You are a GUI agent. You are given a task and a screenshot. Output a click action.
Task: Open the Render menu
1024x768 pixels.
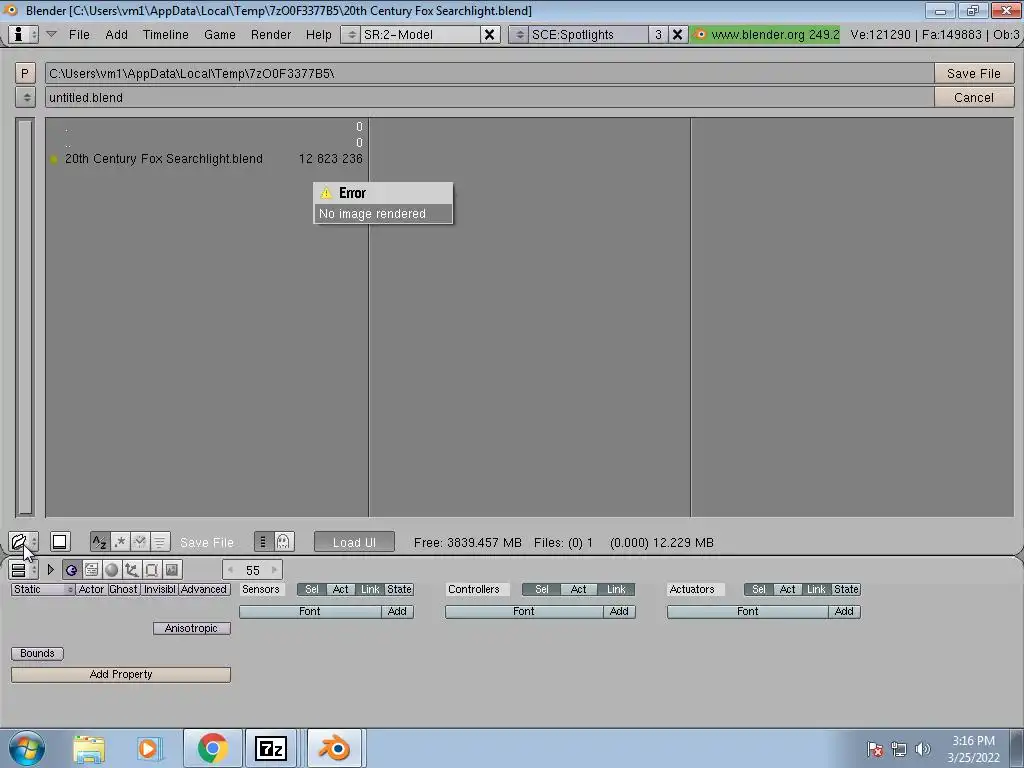pyautogui.click(x=270, y=35)
